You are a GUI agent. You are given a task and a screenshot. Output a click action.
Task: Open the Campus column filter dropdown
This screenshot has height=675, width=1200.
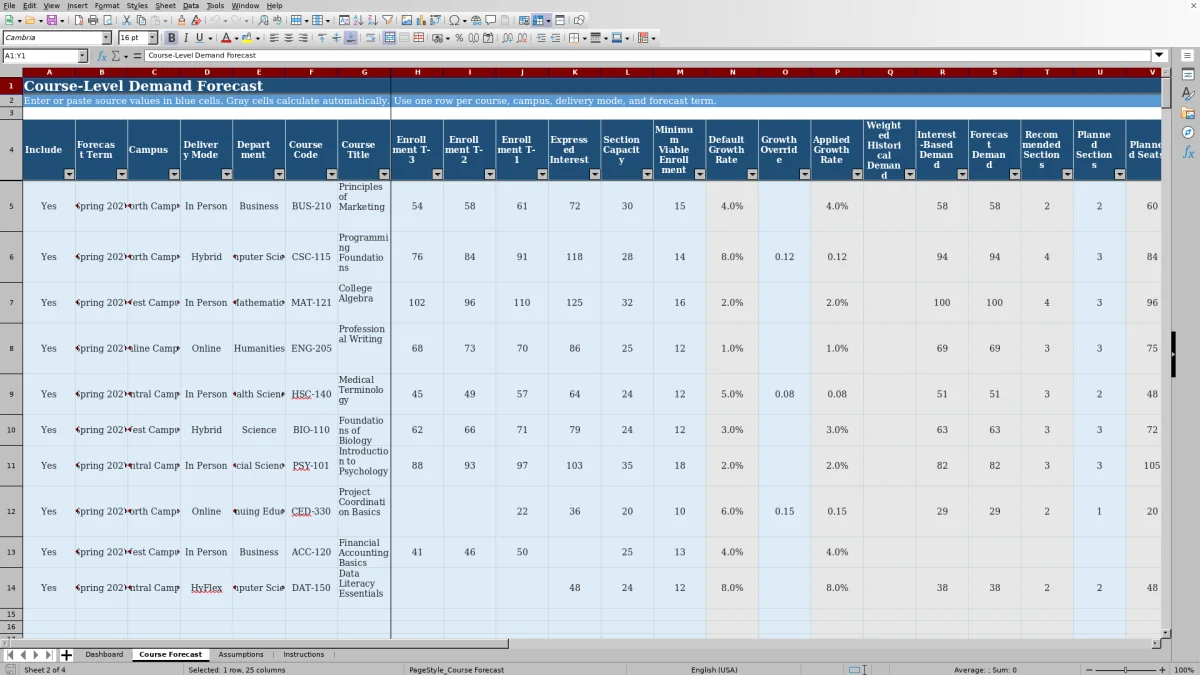[x=174, y=174]
